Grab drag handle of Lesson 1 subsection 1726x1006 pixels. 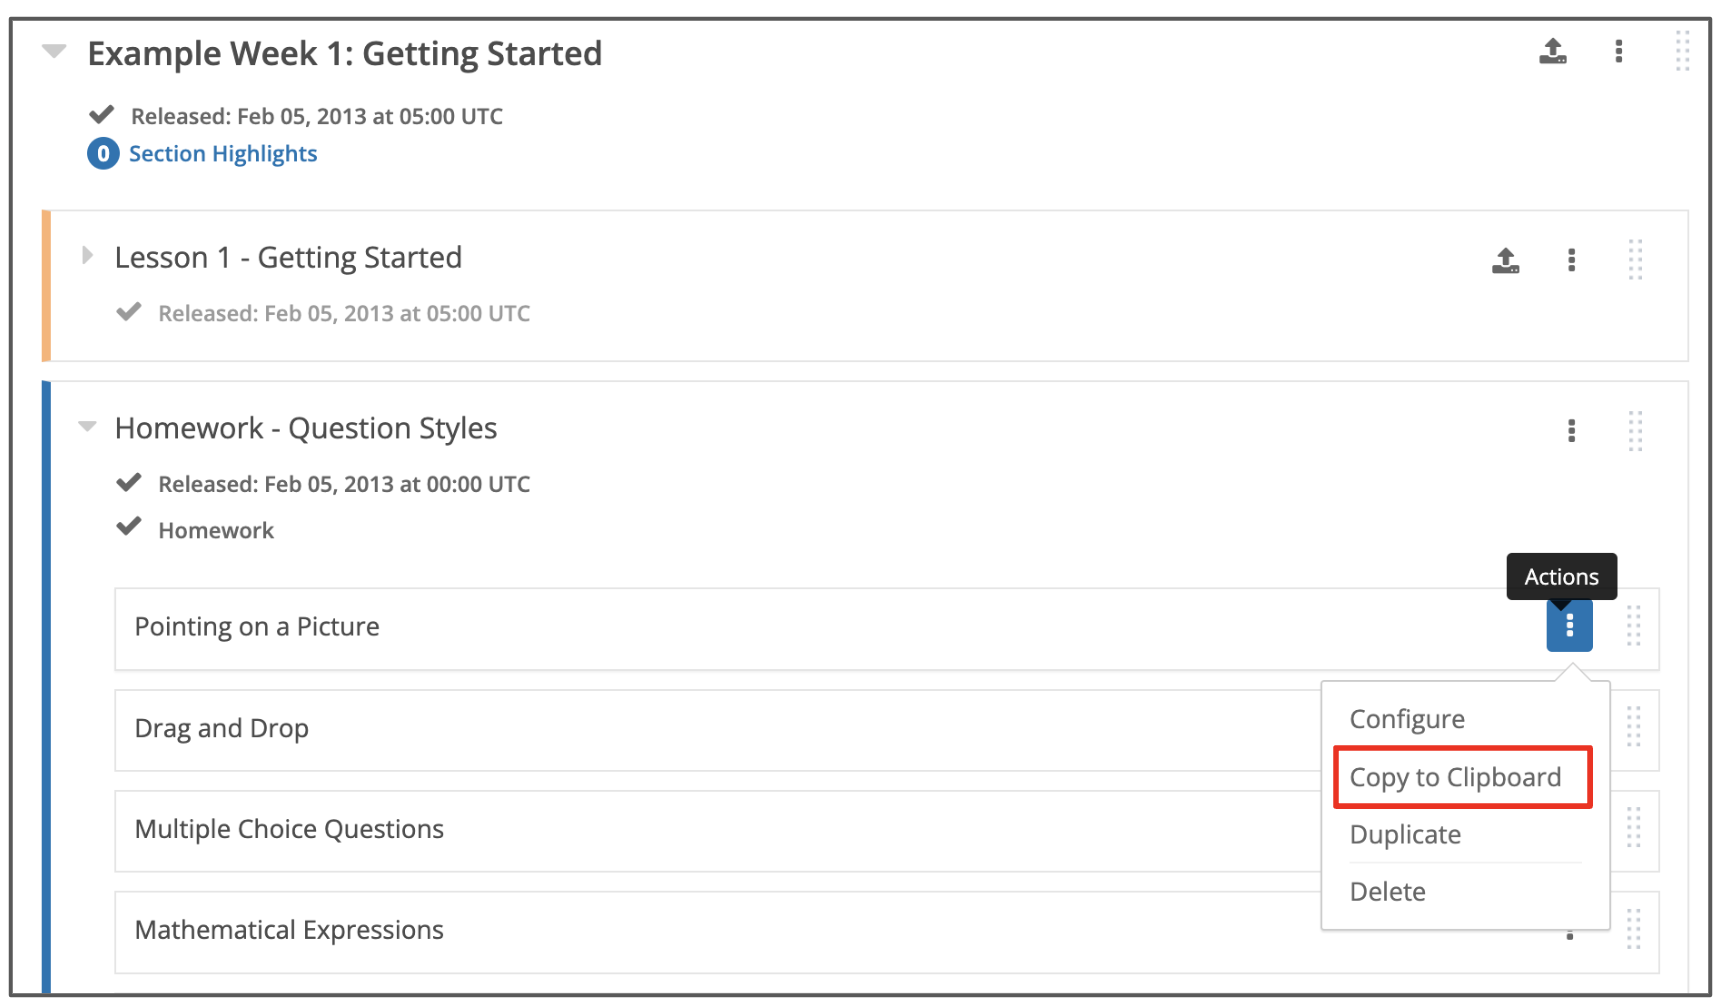point(1635,260)
